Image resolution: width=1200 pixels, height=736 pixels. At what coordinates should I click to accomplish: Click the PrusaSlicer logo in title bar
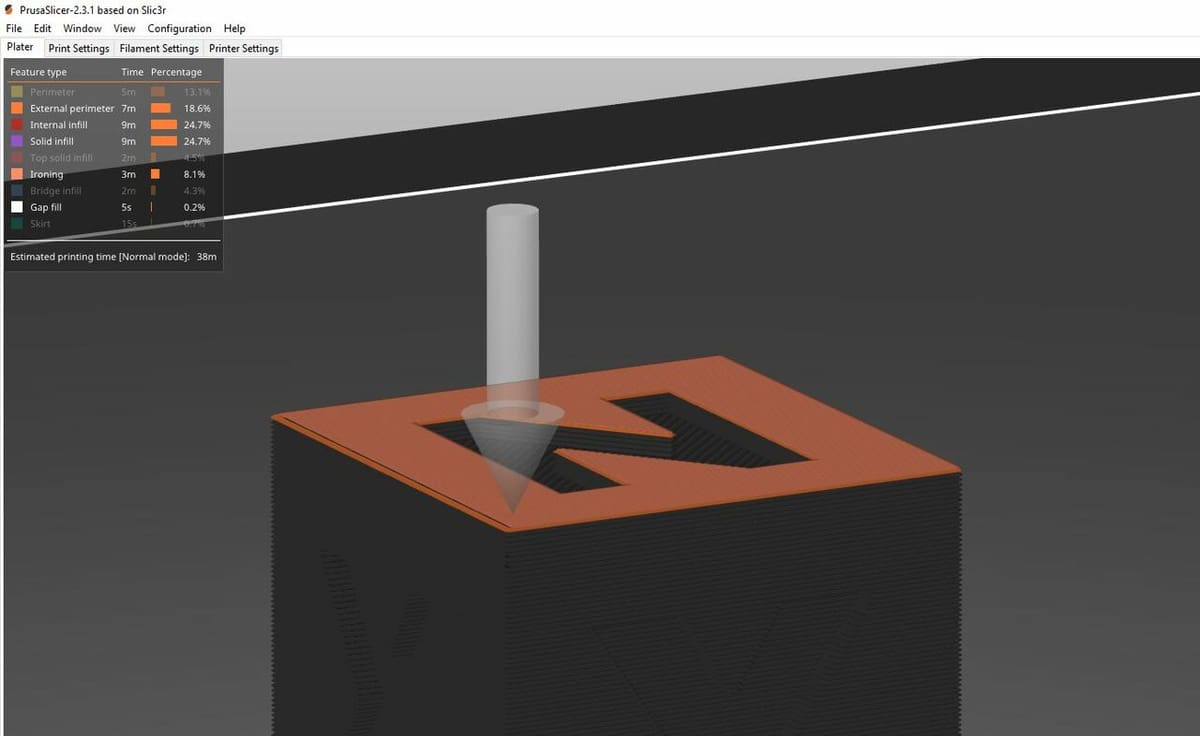tap(10, 9)
